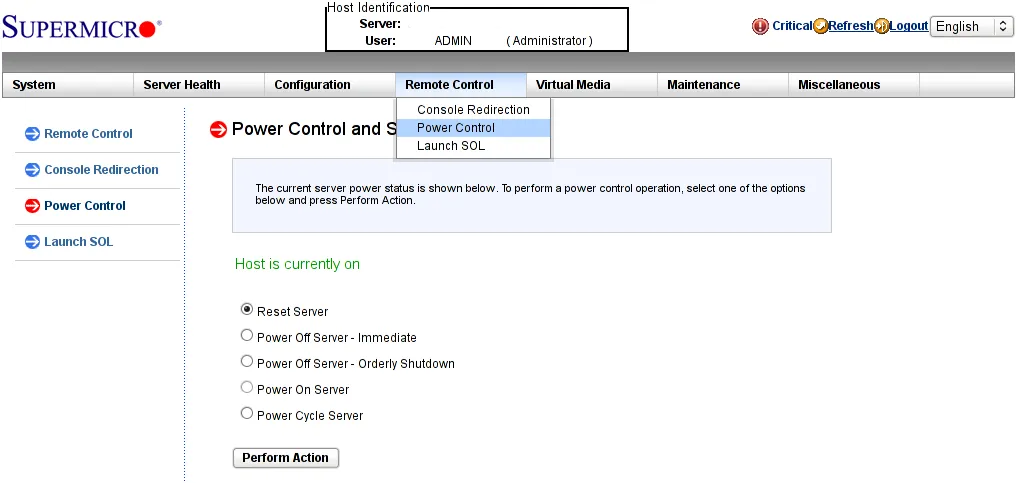This screenshot has height=483, width=1017.
Task: Expand the Configuration menu
Action: pos(312,85)
